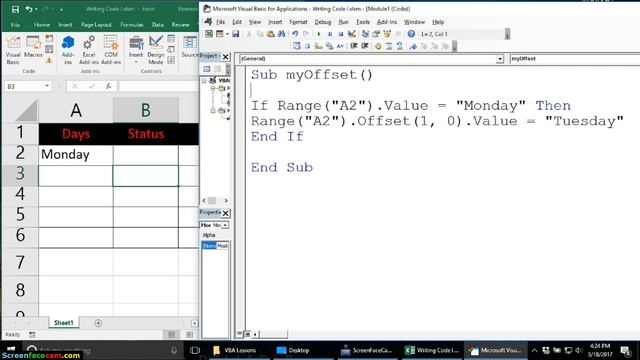
Task: Switch to the Page Layout ribbon tab
Action: click(96, 25)
